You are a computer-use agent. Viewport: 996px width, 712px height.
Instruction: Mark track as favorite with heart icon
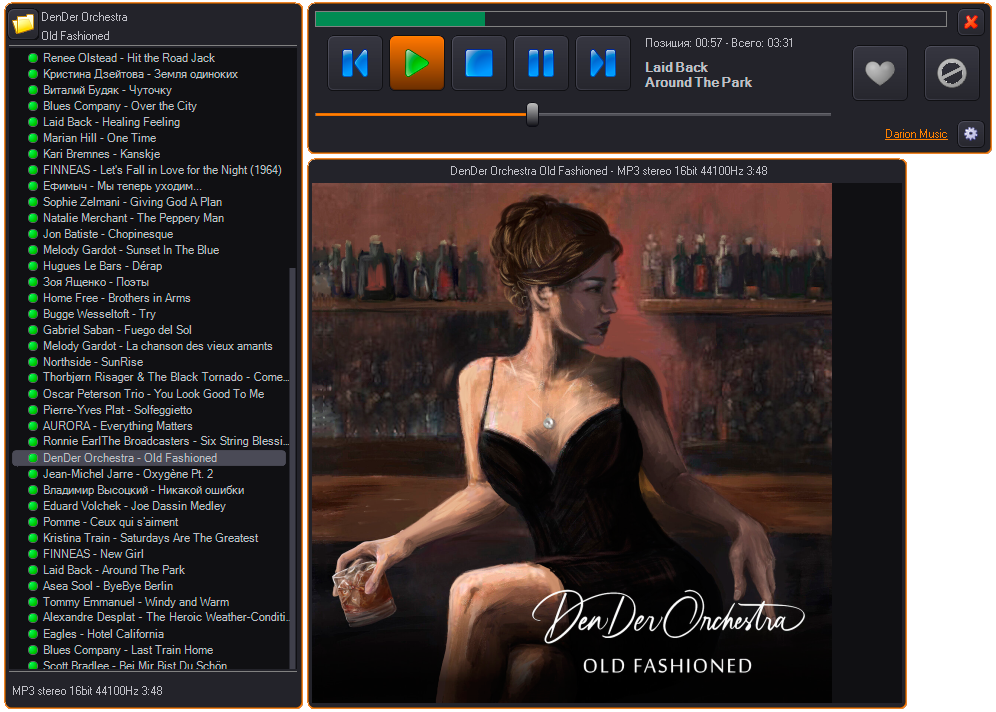tap(880, 73)
